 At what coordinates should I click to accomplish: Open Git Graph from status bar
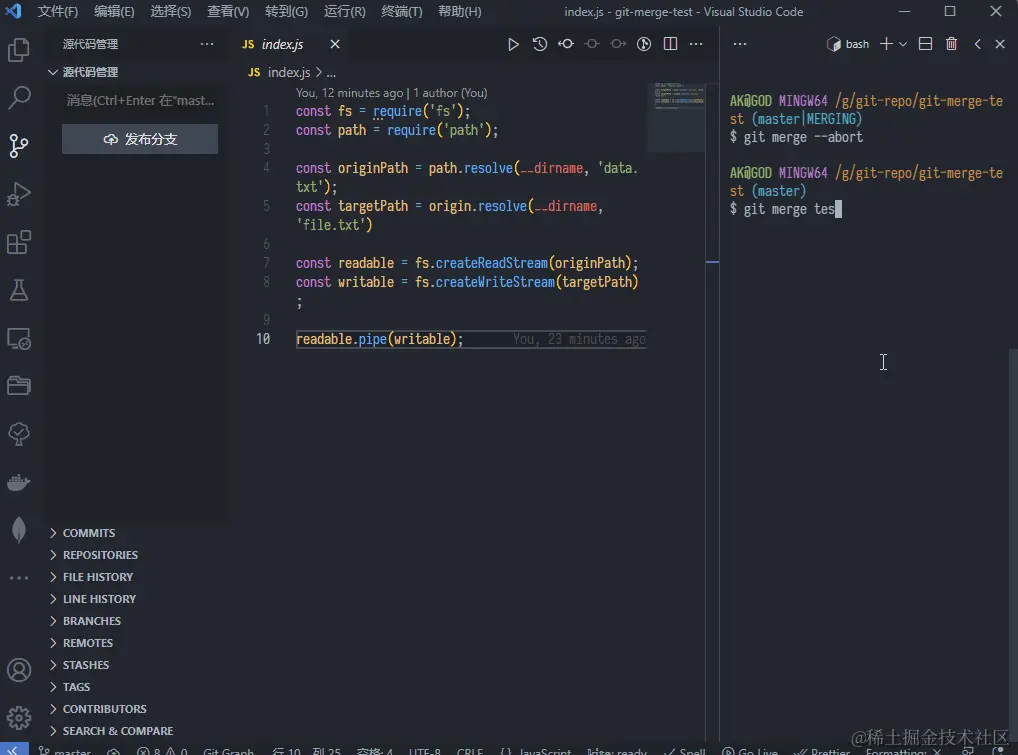tap(228, 751)
